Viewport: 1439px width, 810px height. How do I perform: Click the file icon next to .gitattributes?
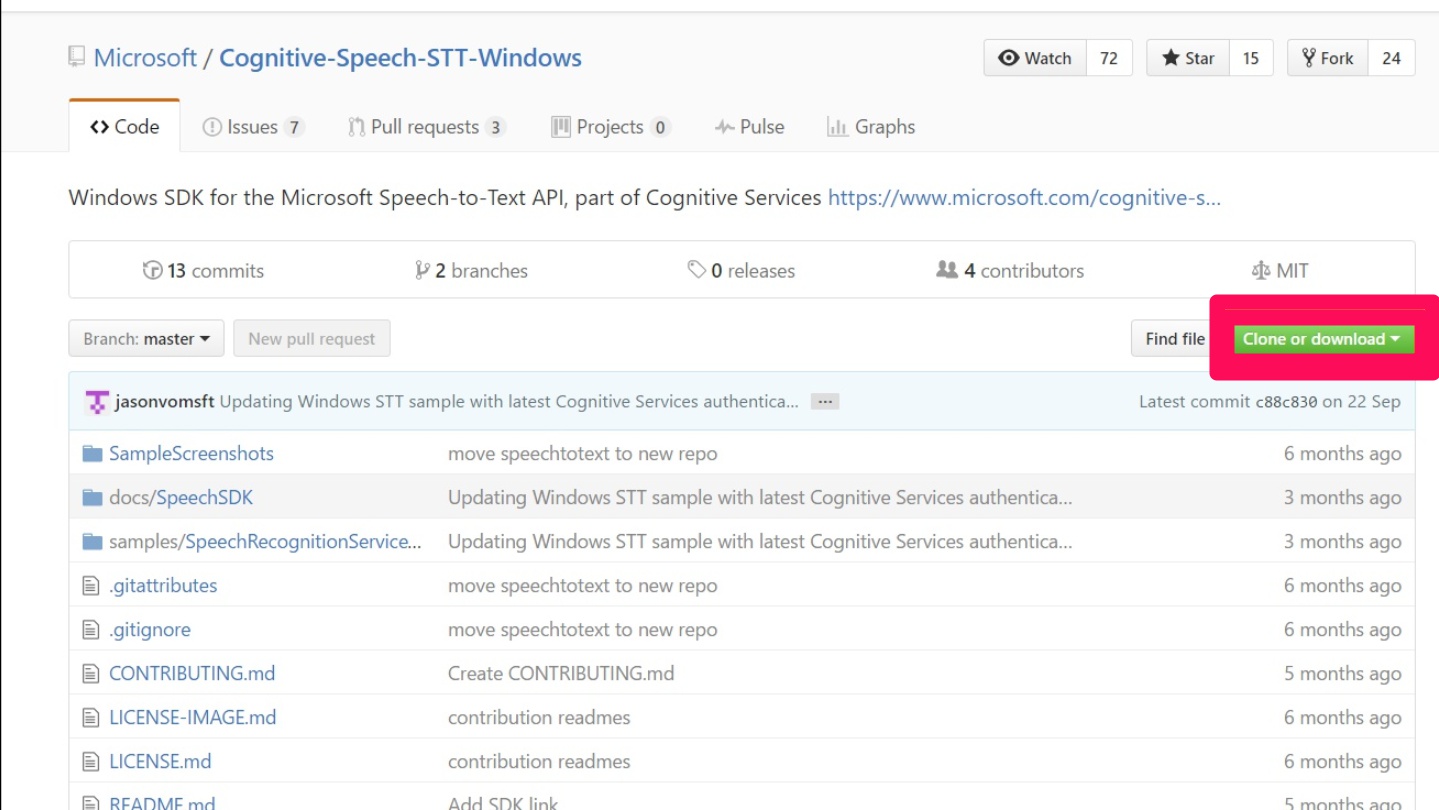(91, 586)
